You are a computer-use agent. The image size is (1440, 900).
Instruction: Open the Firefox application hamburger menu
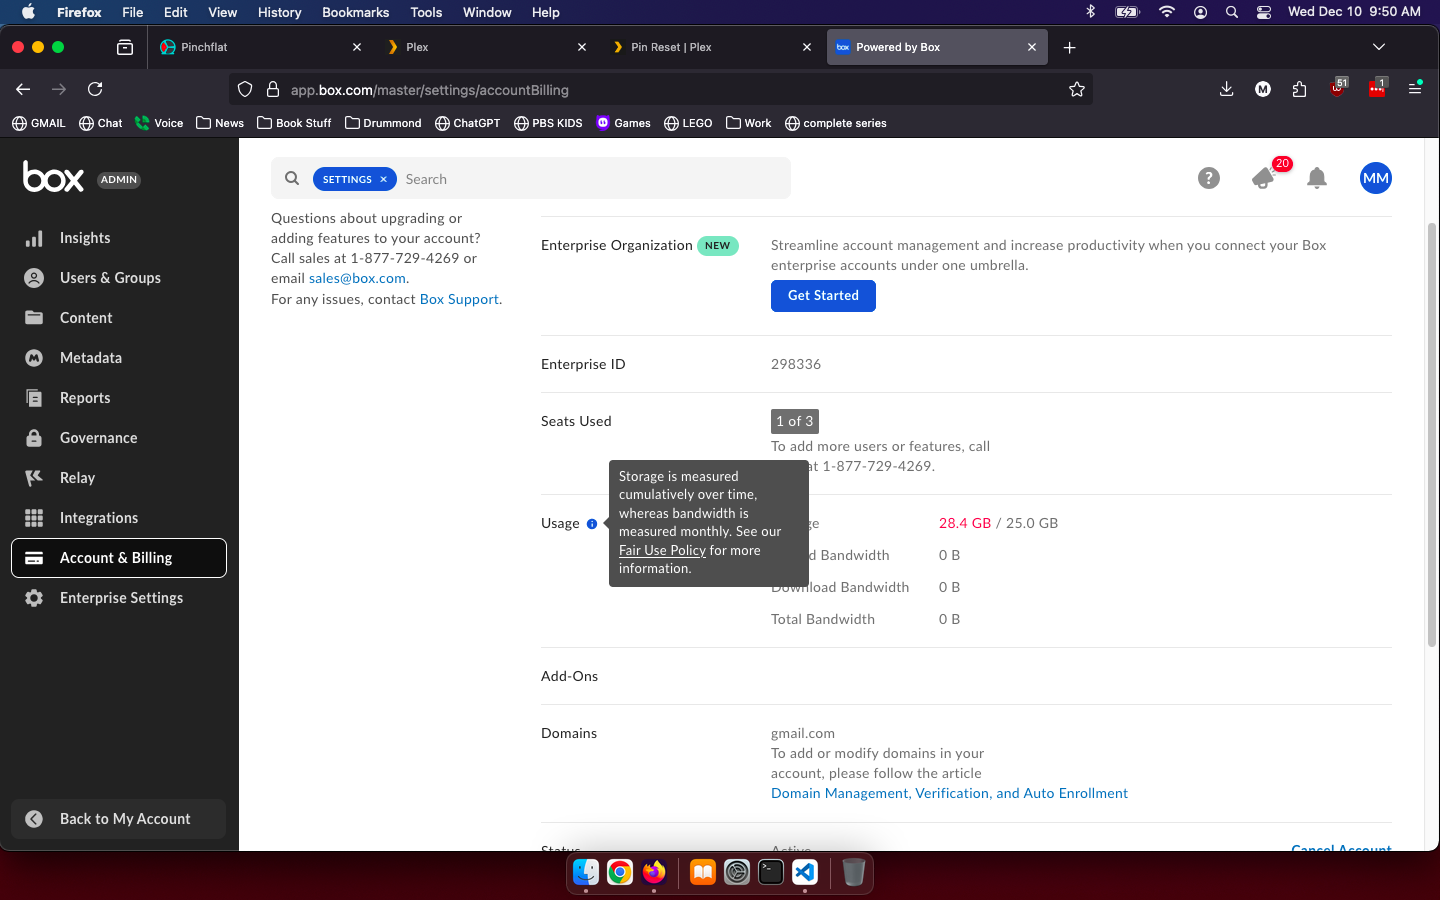pos(1414,89)
